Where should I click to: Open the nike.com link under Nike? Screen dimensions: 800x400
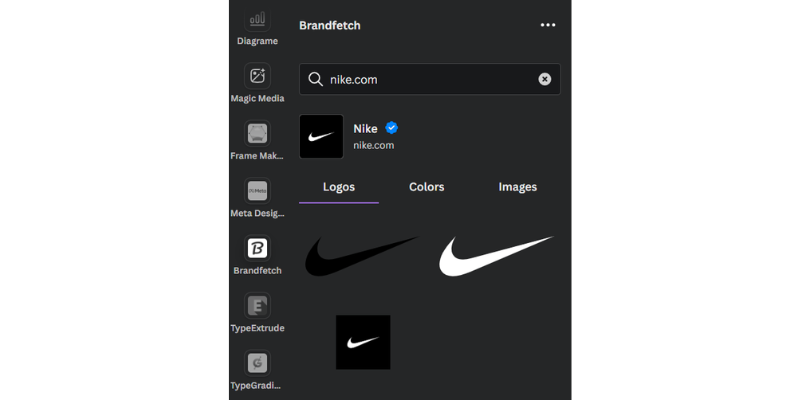[374, 145]
